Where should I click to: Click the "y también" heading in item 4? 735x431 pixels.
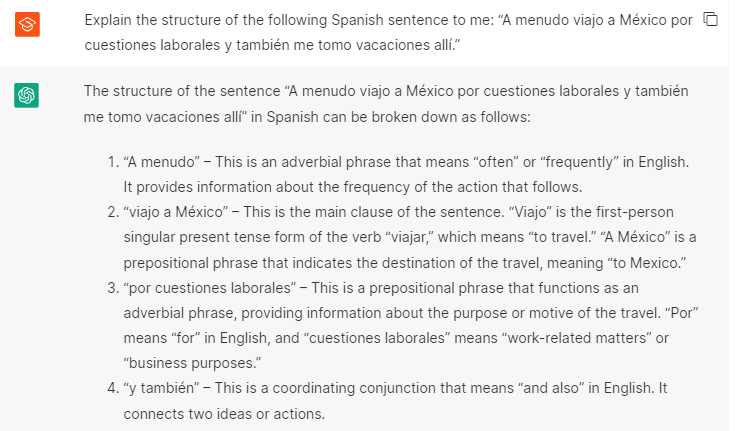pos(160,388)
